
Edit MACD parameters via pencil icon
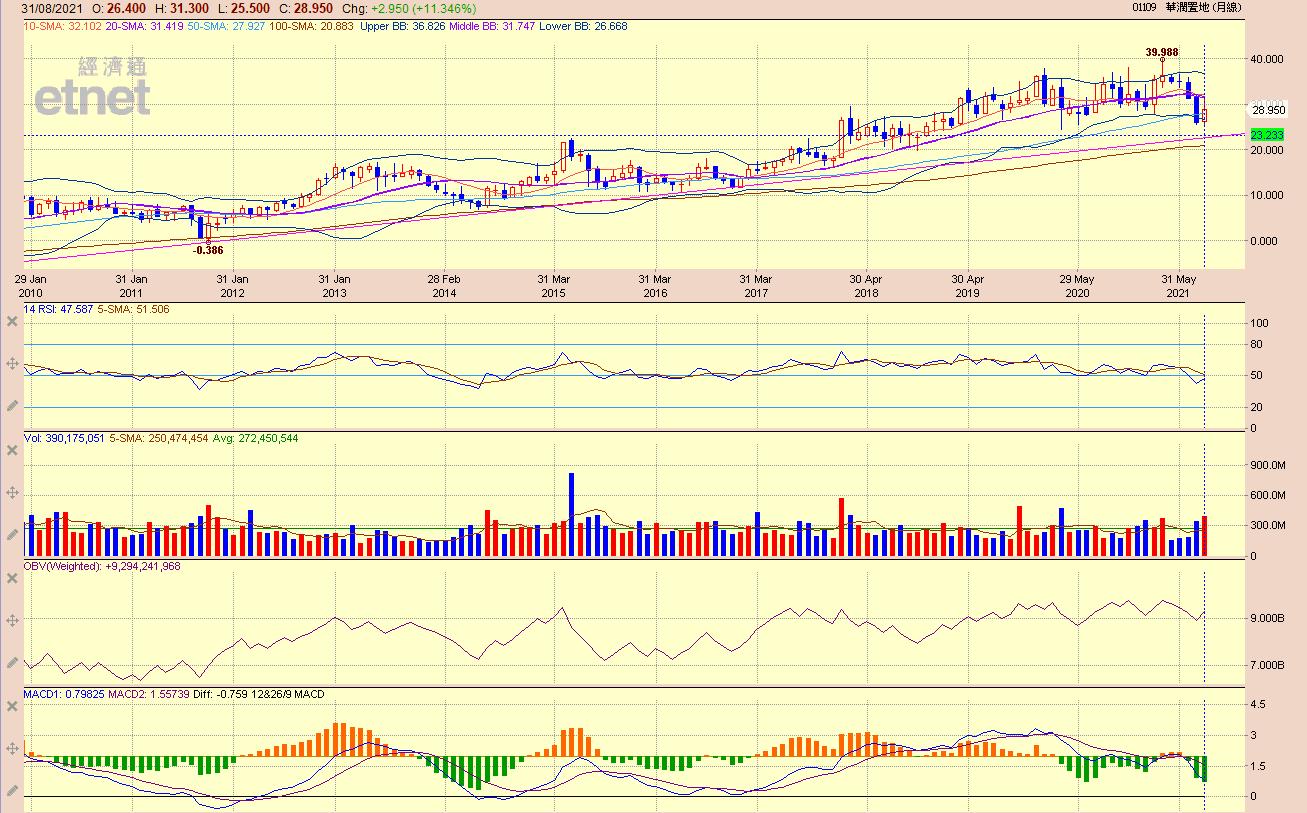12,790
